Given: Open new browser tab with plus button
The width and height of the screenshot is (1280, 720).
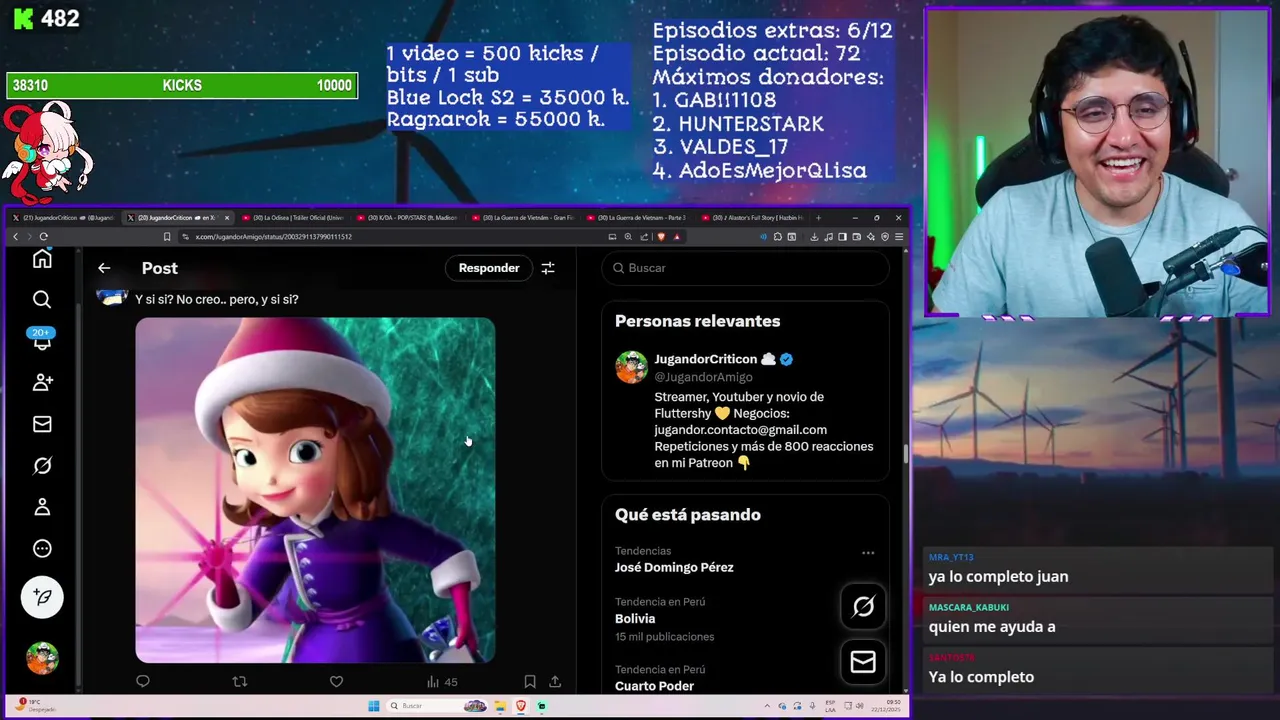Looking at the screenshot, I should (819, 217).
